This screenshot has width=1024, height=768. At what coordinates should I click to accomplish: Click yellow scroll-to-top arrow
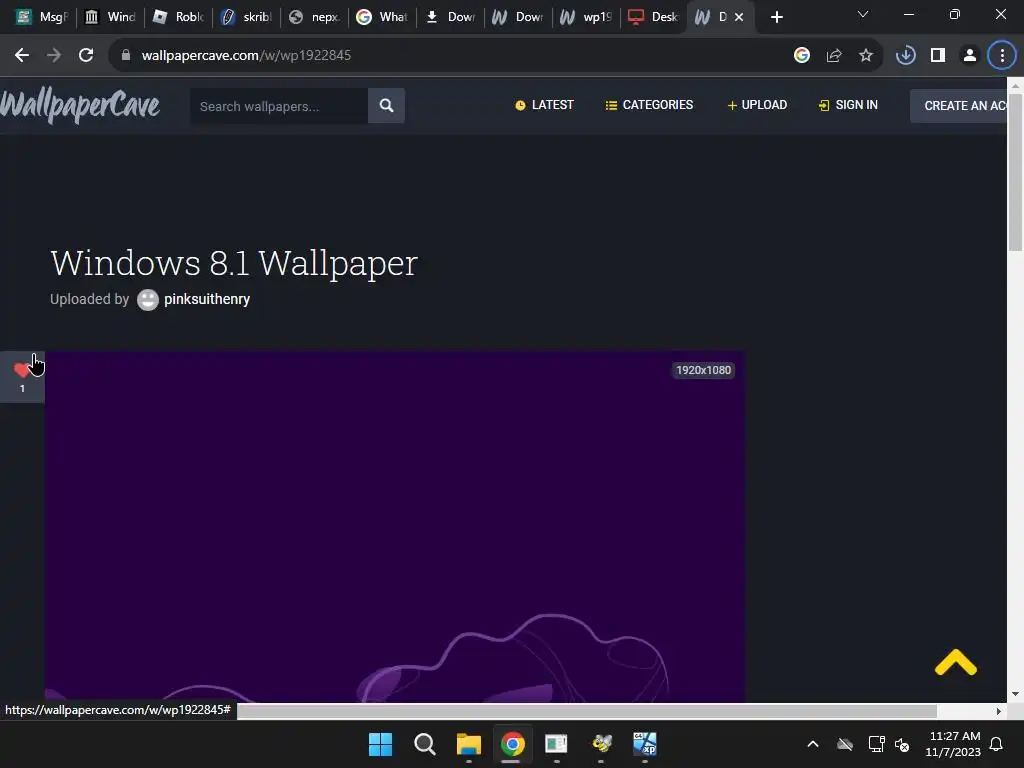(955, 662)
